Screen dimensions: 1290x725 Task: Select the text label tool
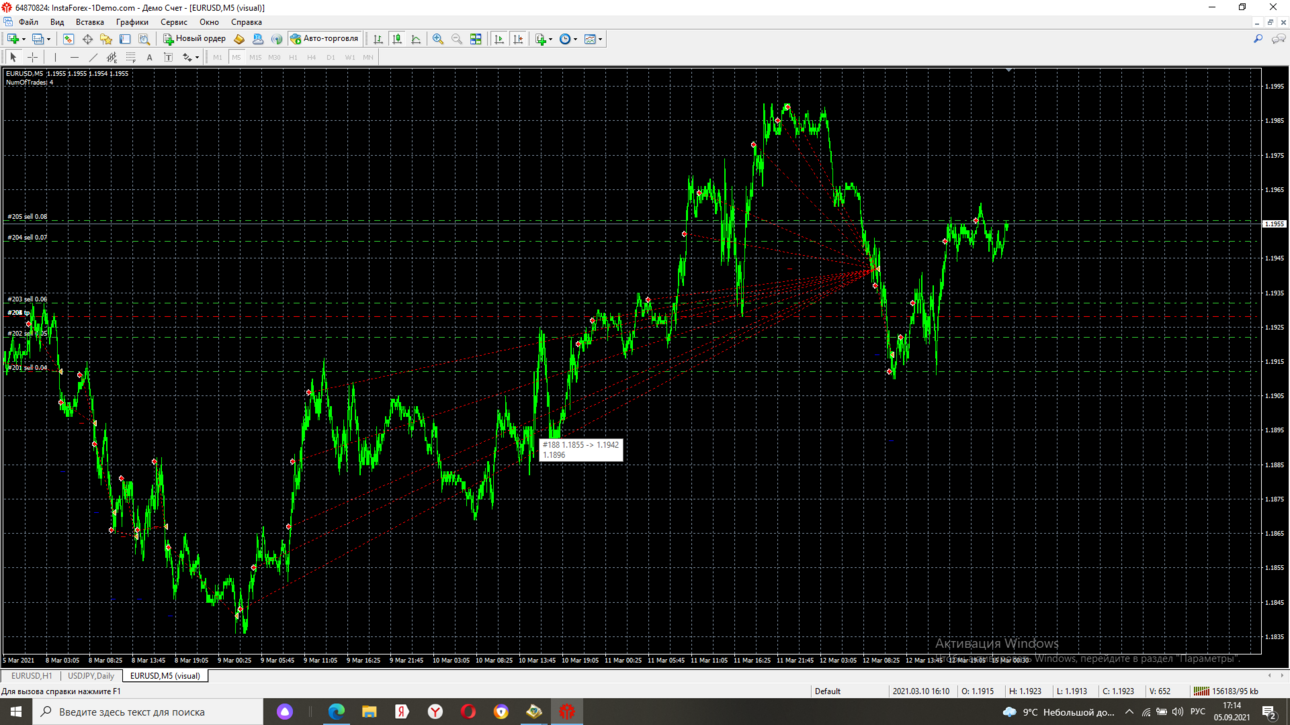click(x=169, y=57)
